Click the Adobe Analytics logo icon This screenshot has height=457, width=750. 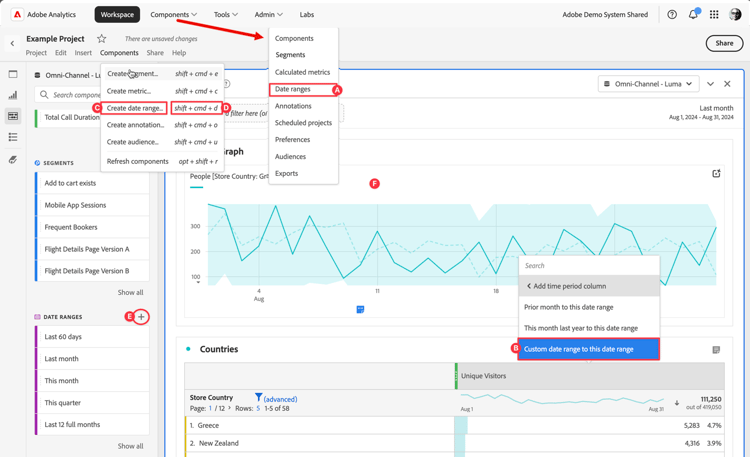(17, 14)
